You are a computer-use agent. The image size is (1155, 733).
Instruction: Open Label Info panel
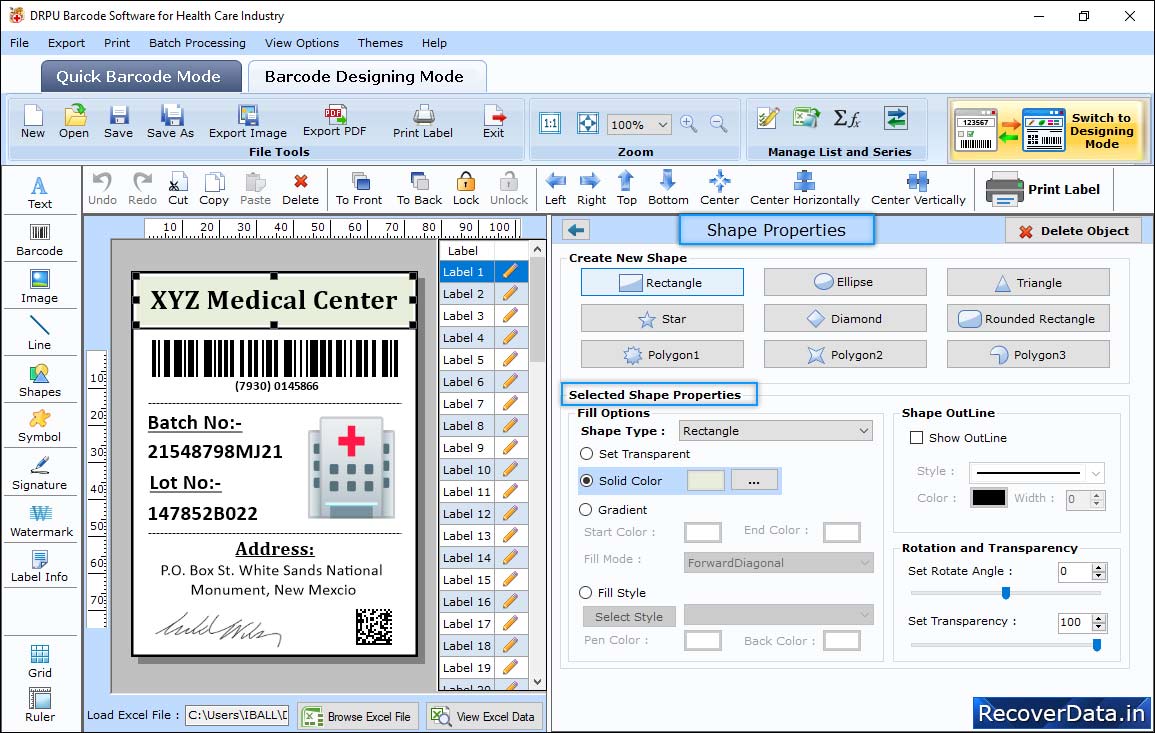[40, 567]
